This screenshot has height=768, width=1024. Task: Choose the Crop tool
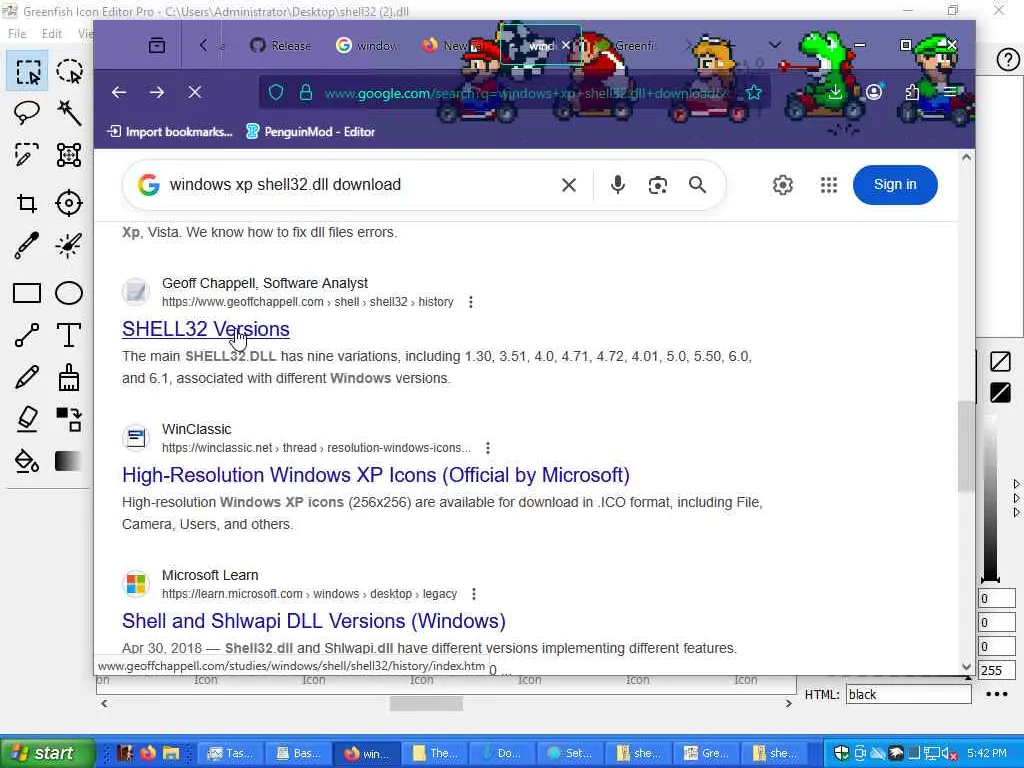click(27, 203)
